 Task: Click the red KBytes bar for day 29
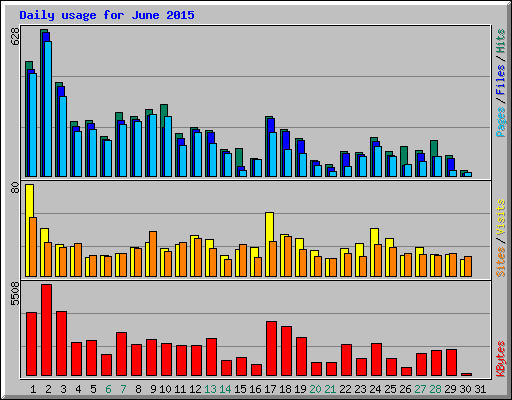coord(452,363)
